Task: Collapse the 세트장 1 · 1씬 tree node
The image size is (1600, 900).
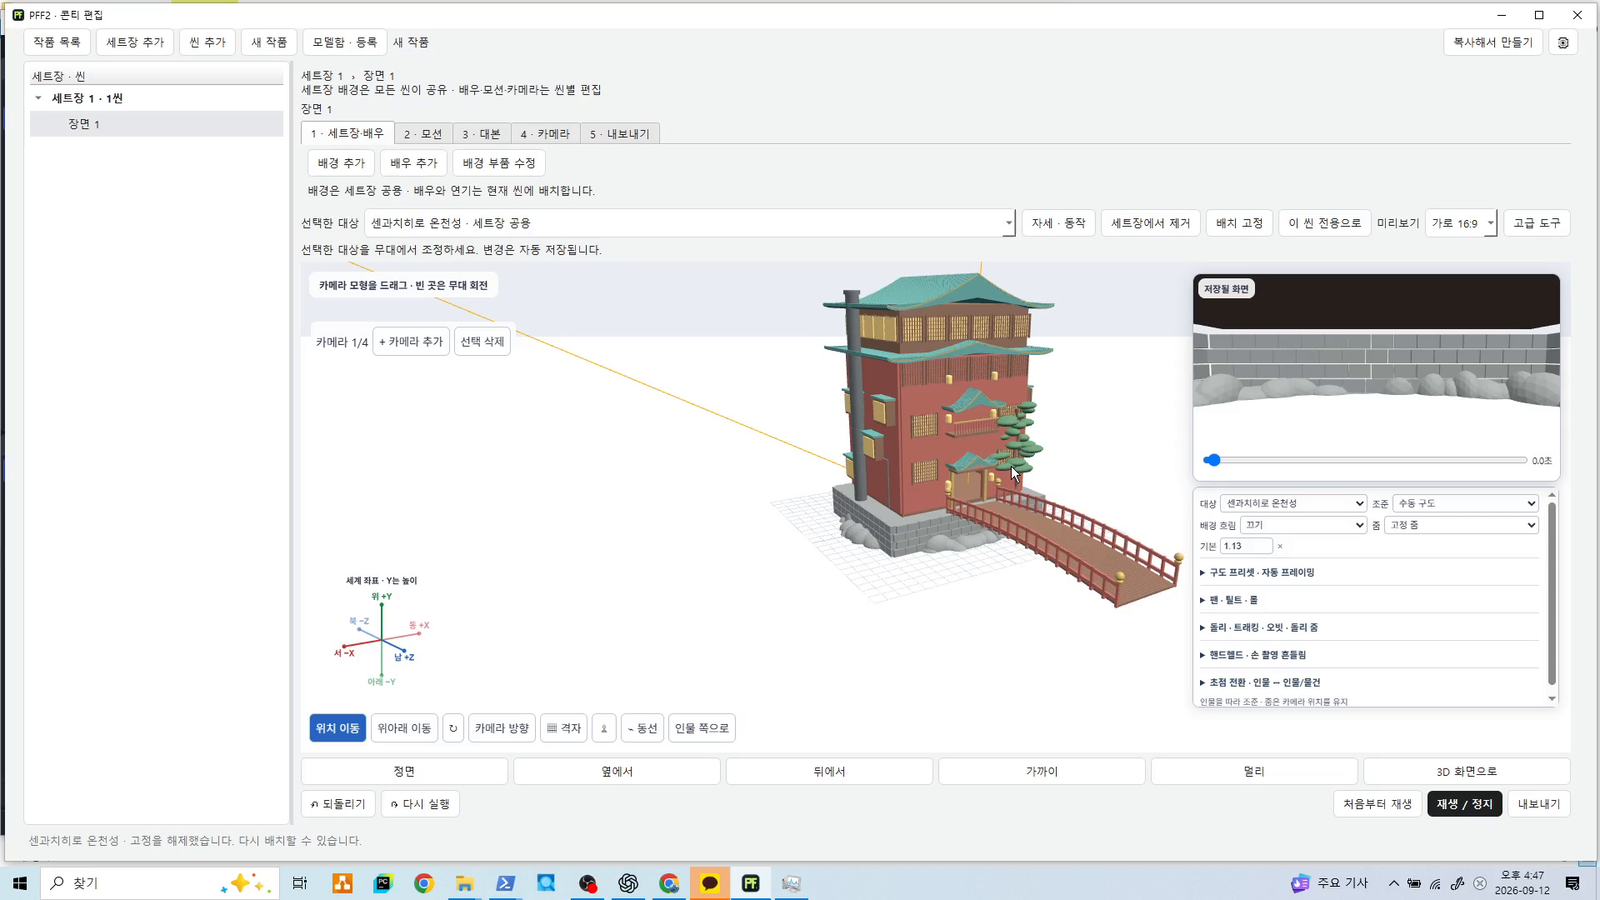Action: (38, 98)
